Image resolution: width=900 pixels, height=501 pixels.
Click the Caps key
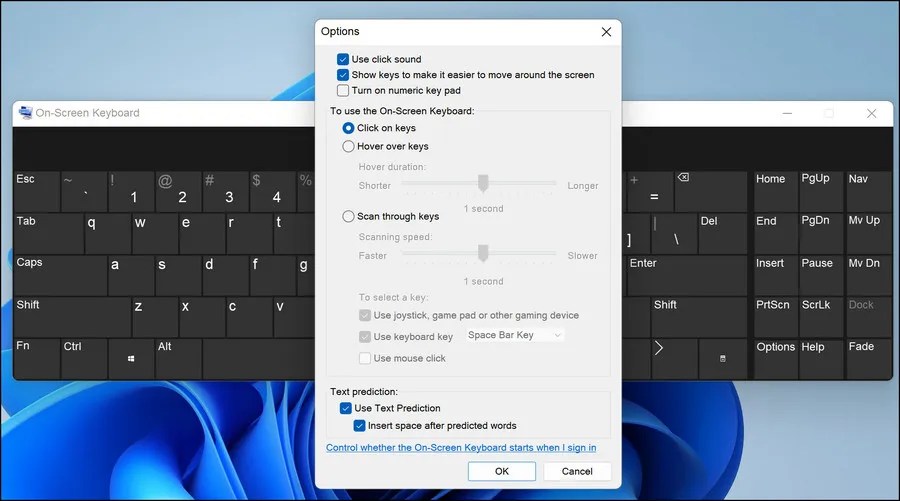point(60,275)
